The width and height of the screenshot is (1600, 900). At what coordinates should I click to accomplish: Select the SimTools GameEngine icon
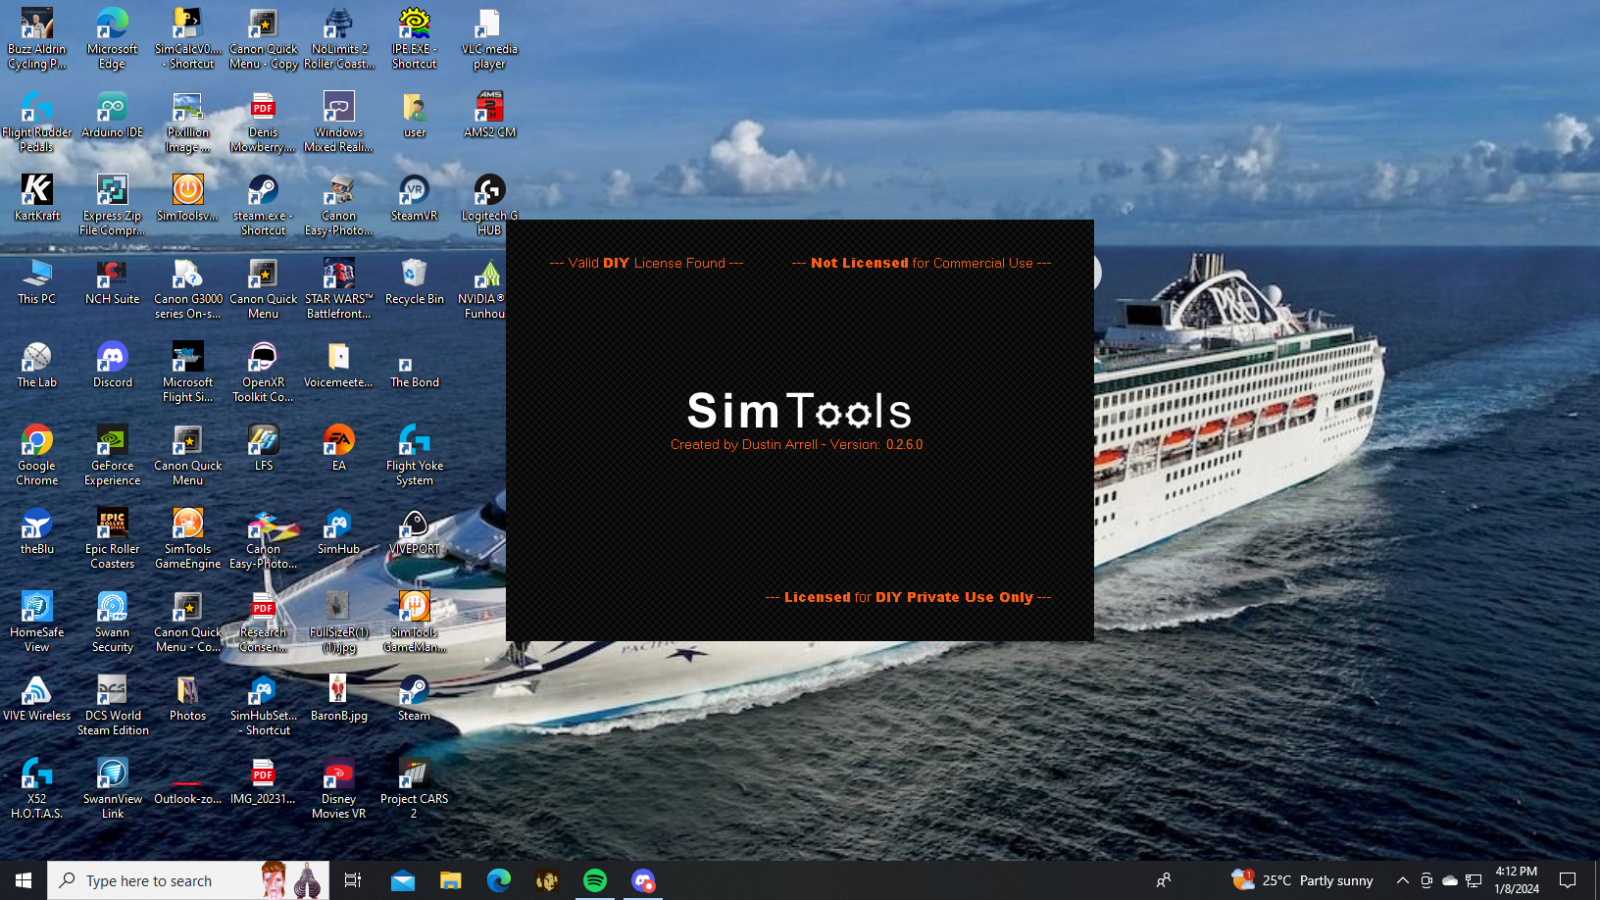pyautogui.click(x=188, y=538)
